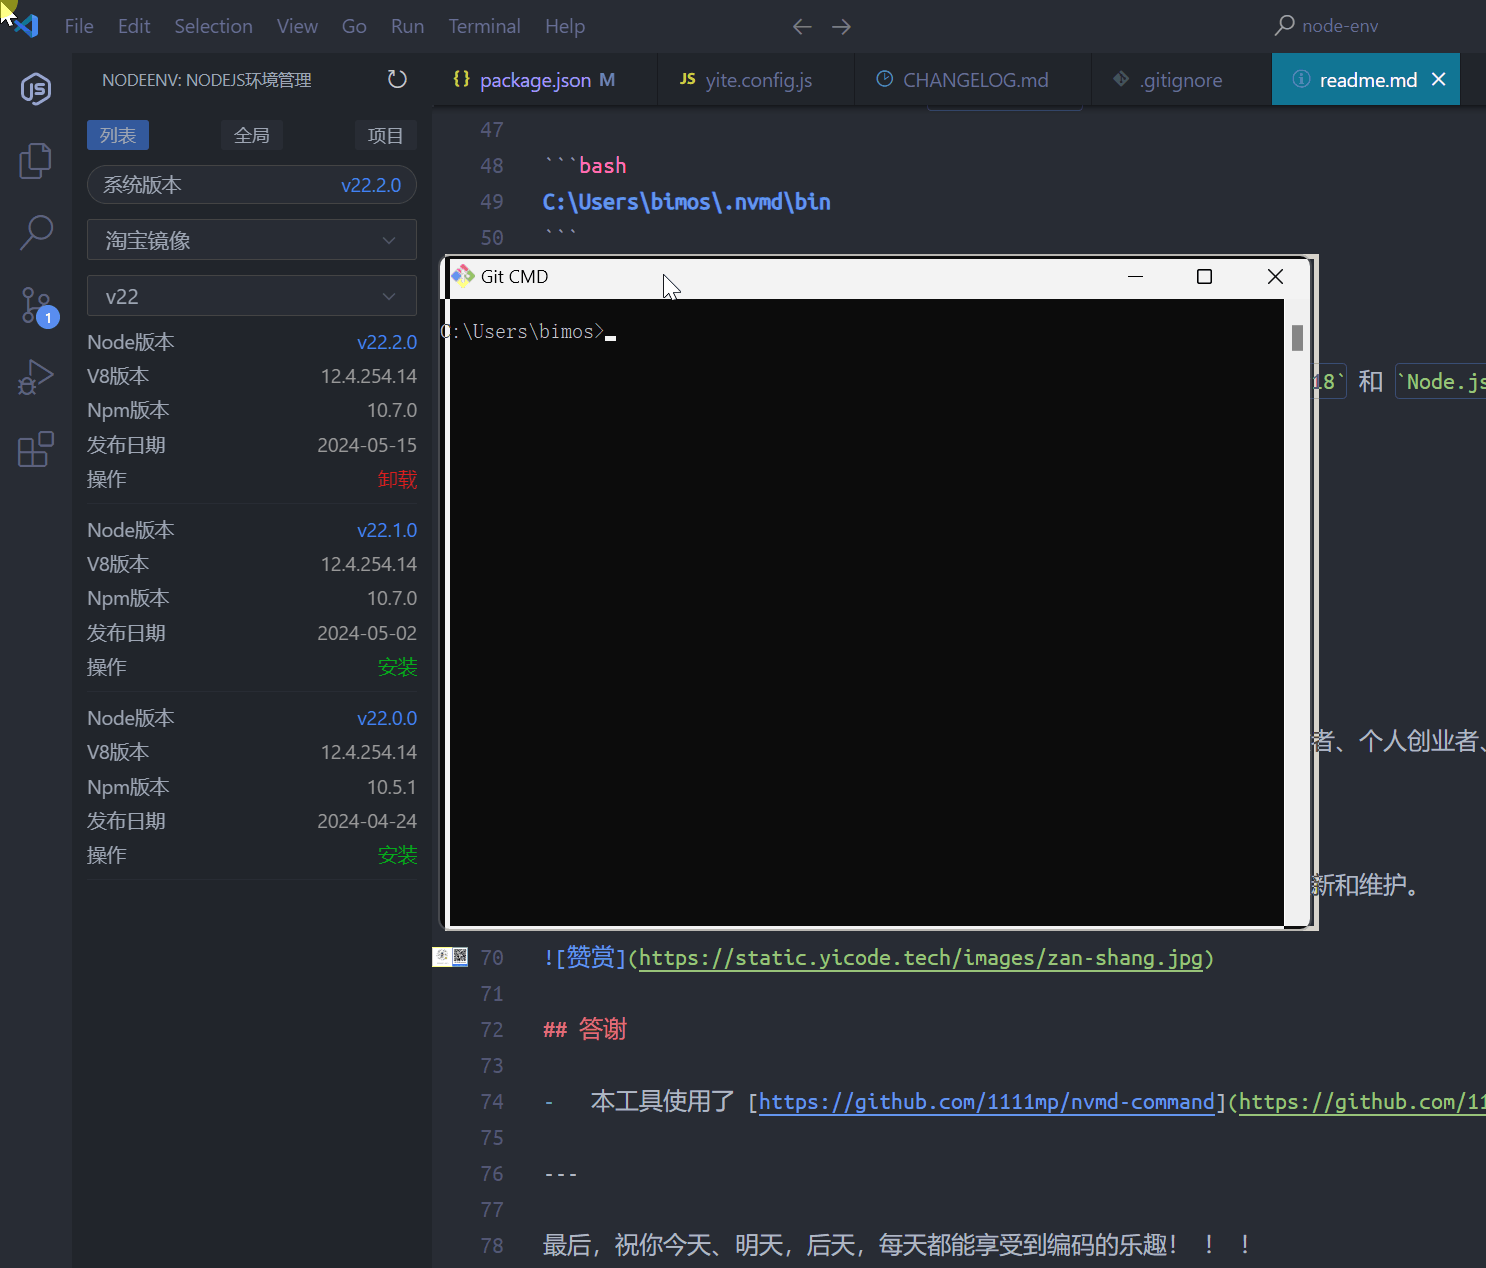
Task: Switch to the .gitignore tab
Action: [1181, 80]
